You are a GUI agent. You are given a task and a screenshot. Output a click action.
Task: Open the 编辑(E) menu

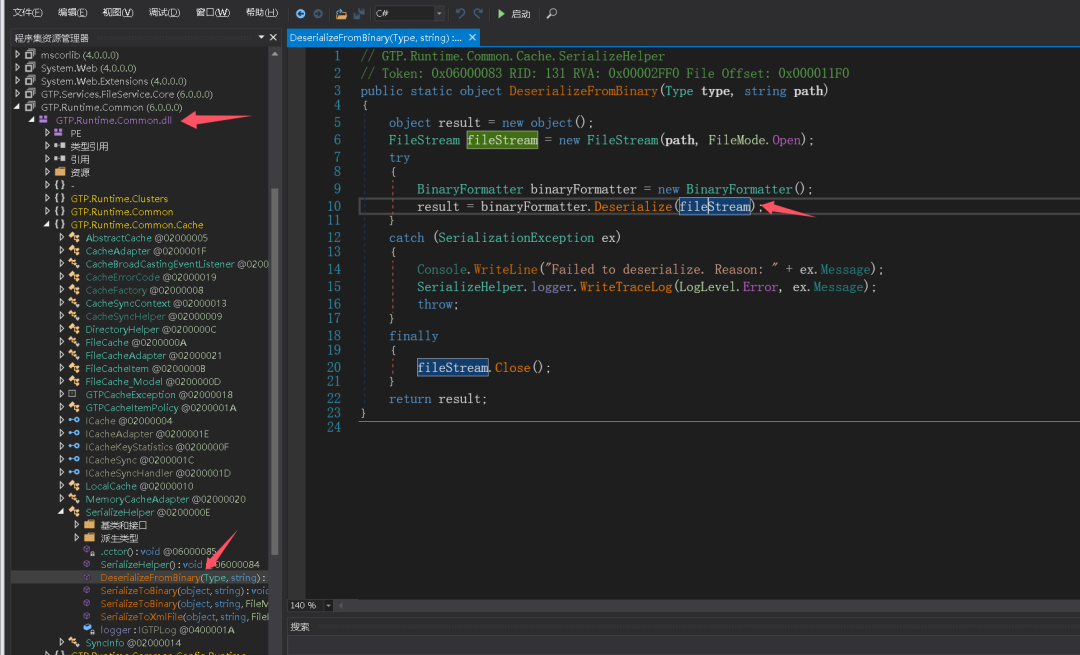pos(72,13)
